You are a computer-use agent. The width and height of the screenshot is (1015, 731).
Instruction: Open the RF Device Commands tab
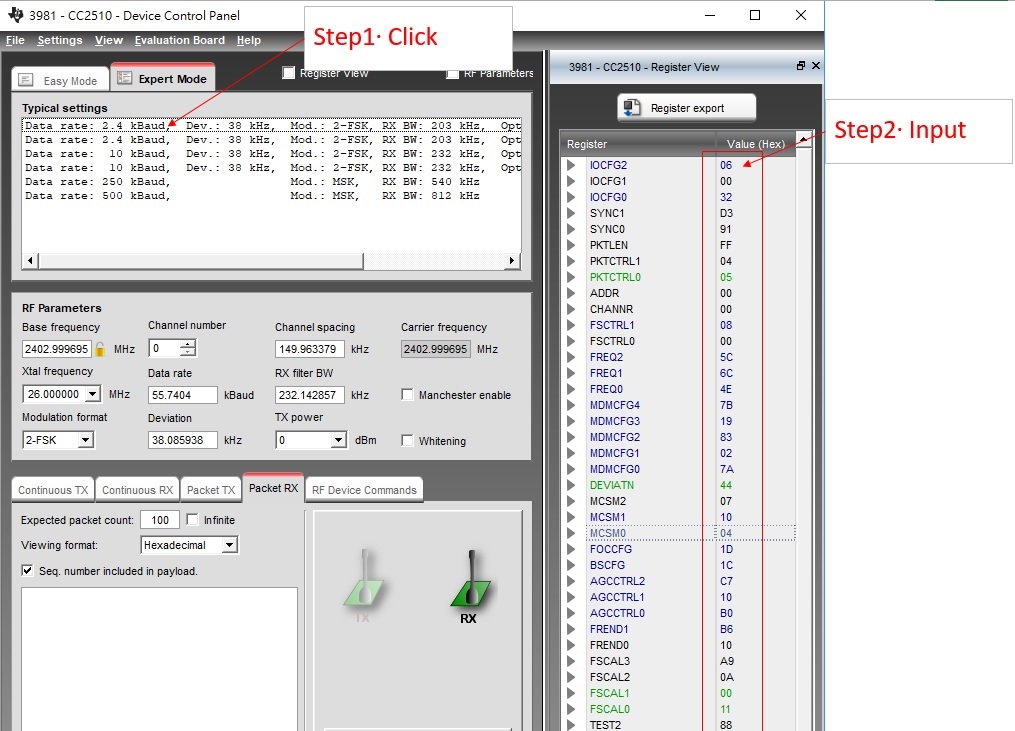364,489
